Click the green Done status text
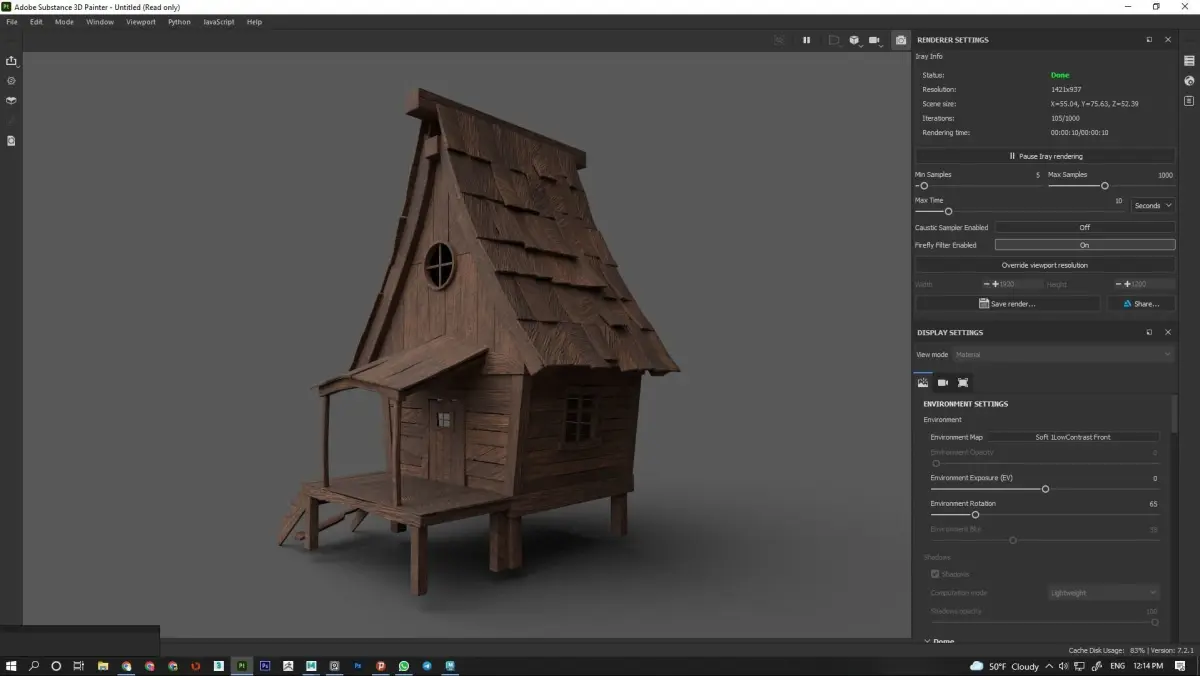 (1060, 75)
